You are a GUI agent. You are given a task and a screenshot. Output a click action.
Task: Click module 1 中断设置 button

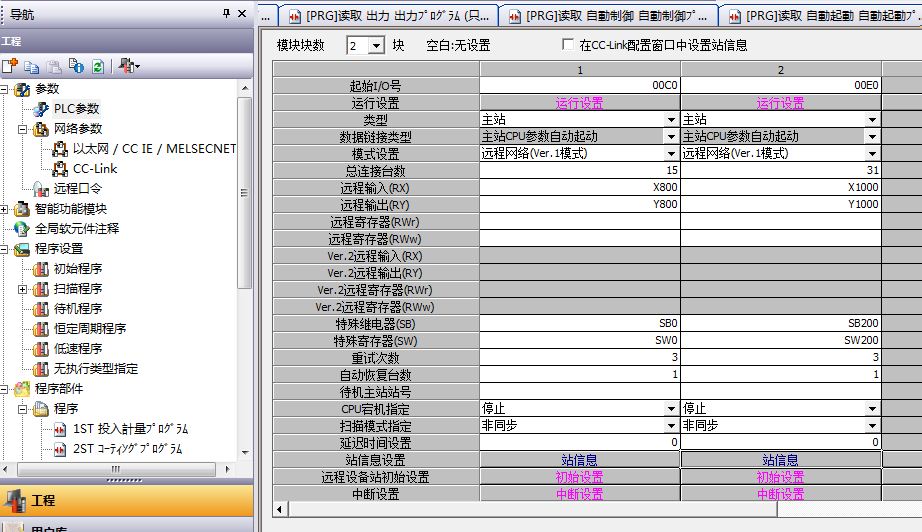tap(579, 494)
